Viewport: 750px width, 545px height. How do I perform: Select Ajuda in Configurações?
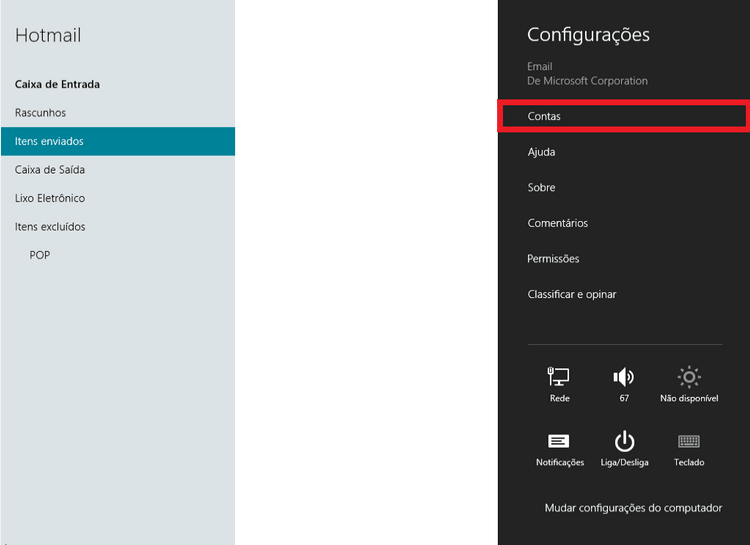541,152
